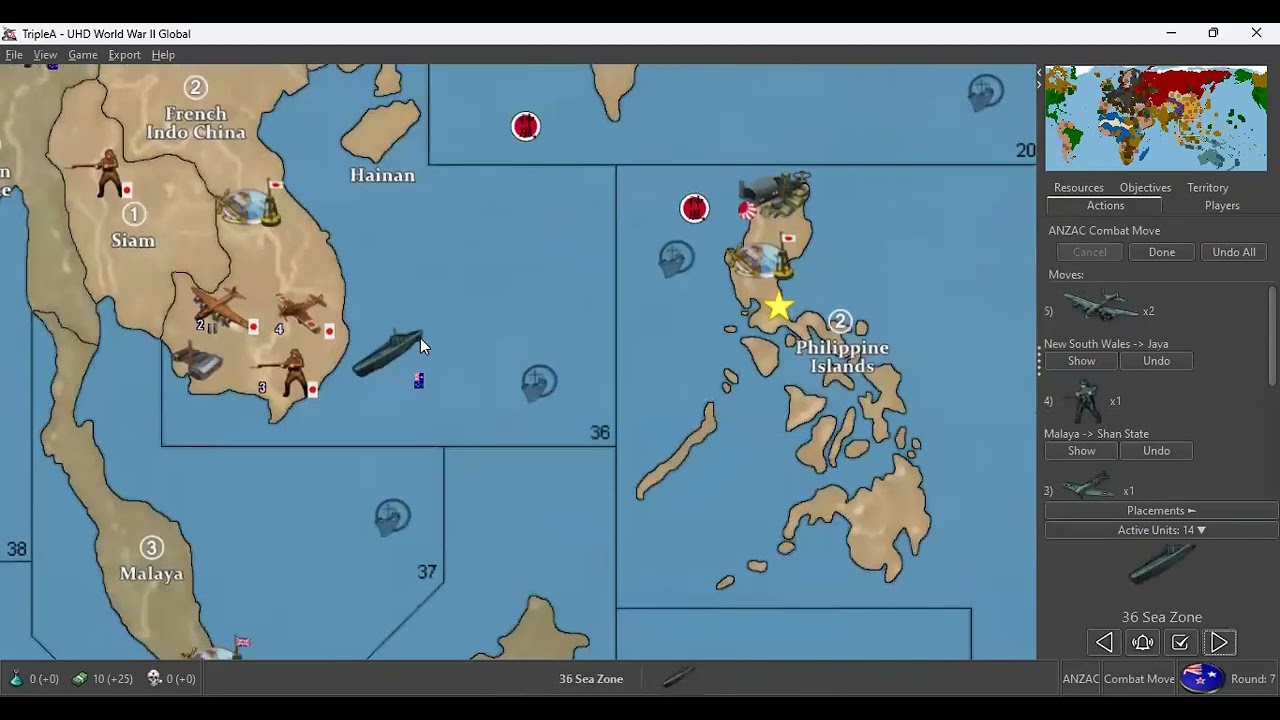1280x720 pixels.
Task: Click the infantry icon in move 4
Action: [x=1085, y=401]
